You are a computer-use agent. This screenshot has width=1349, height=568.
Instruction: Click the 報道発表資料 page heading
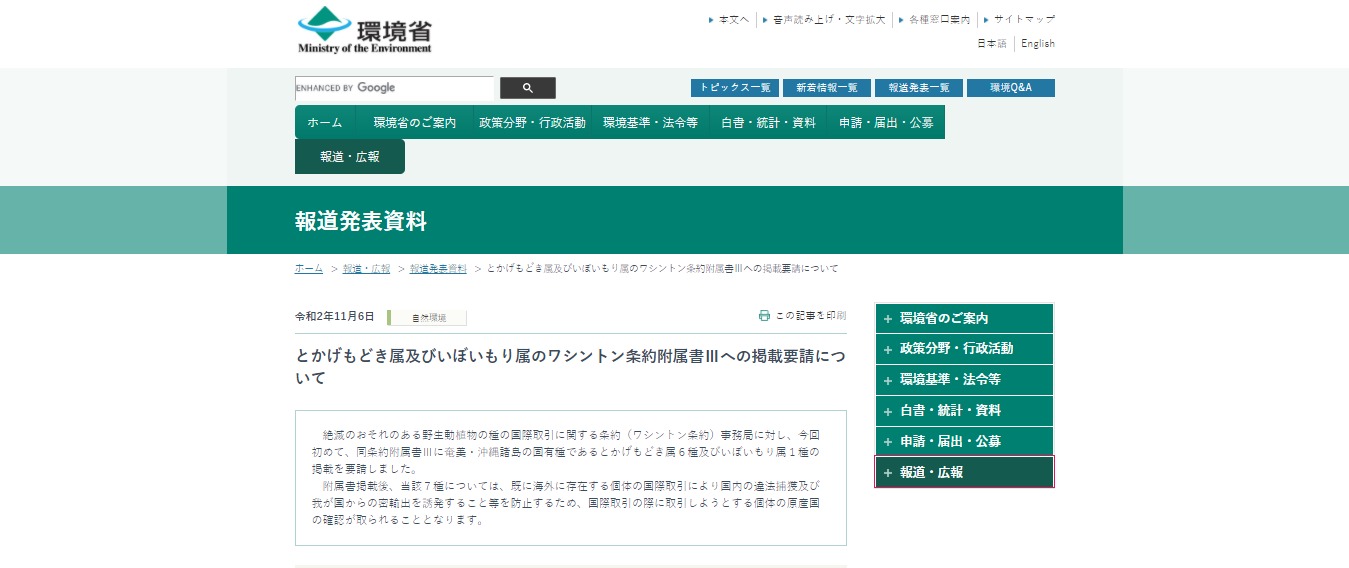(361, 221)
